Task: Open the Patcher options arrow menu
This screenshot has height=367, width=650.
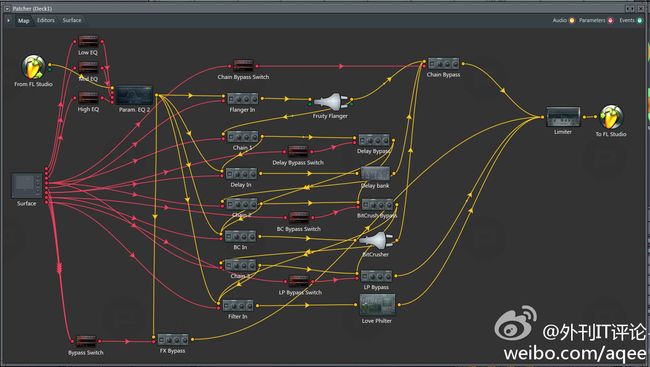Action: [x=8, y=20]
